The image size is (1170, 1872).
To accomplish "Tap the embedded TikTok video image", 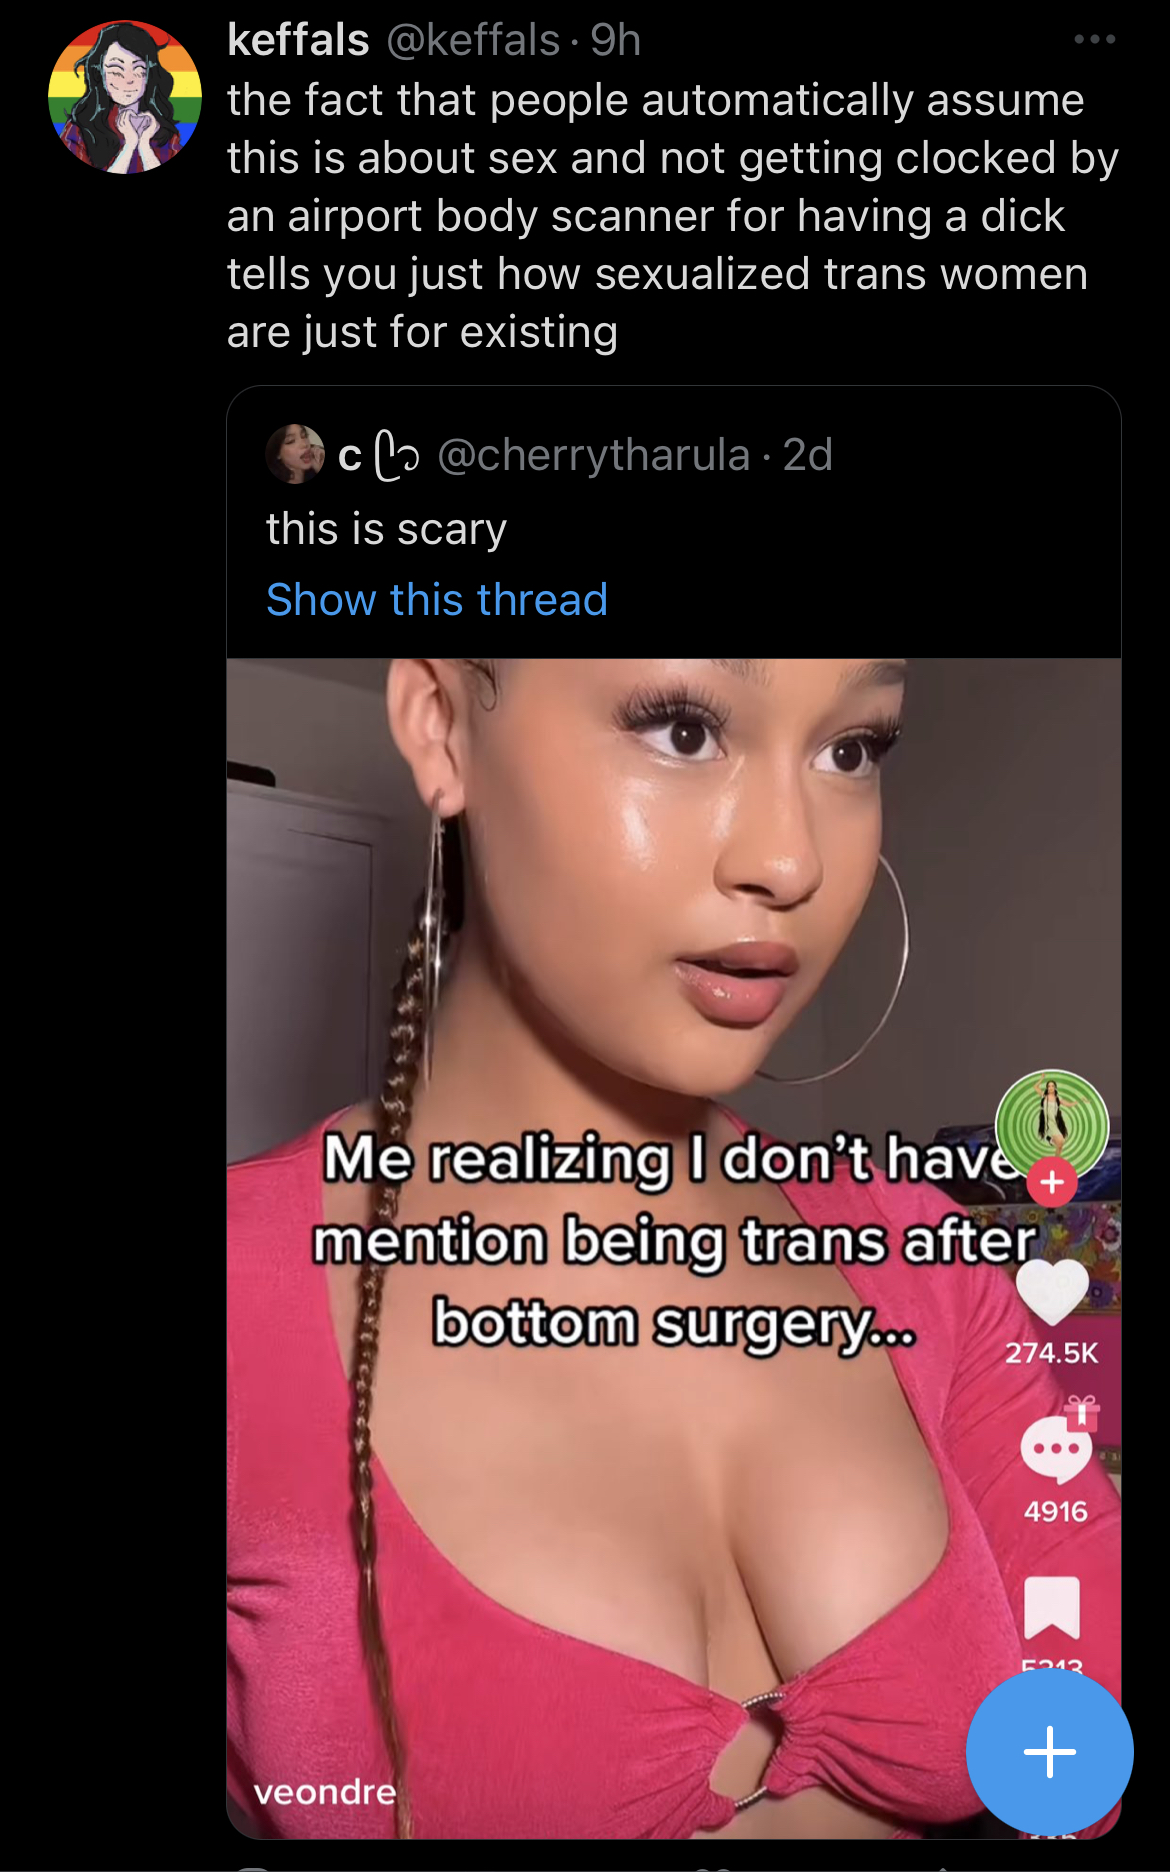I will click(x=674, y=1248).
